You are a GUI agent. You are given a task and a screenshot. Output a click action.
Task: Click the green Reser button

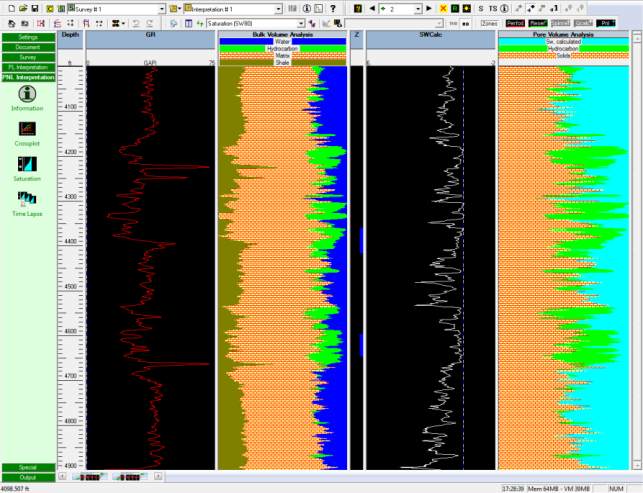538,24
